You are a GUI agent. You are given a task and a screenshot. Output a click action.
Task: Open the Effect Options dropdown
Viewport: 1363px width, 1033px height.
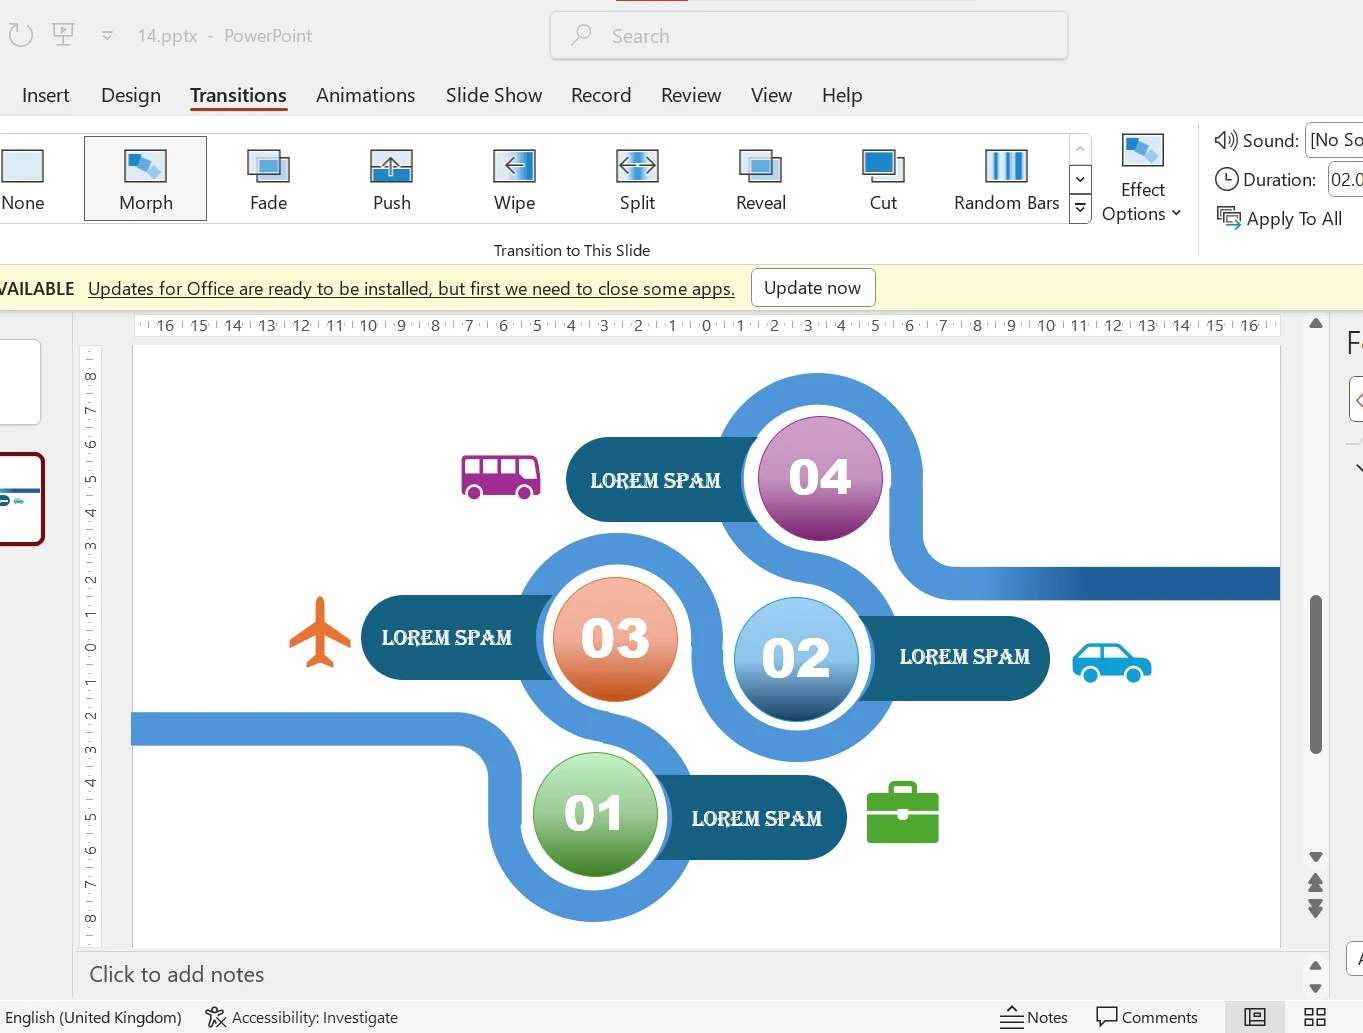coord(1142,179)
